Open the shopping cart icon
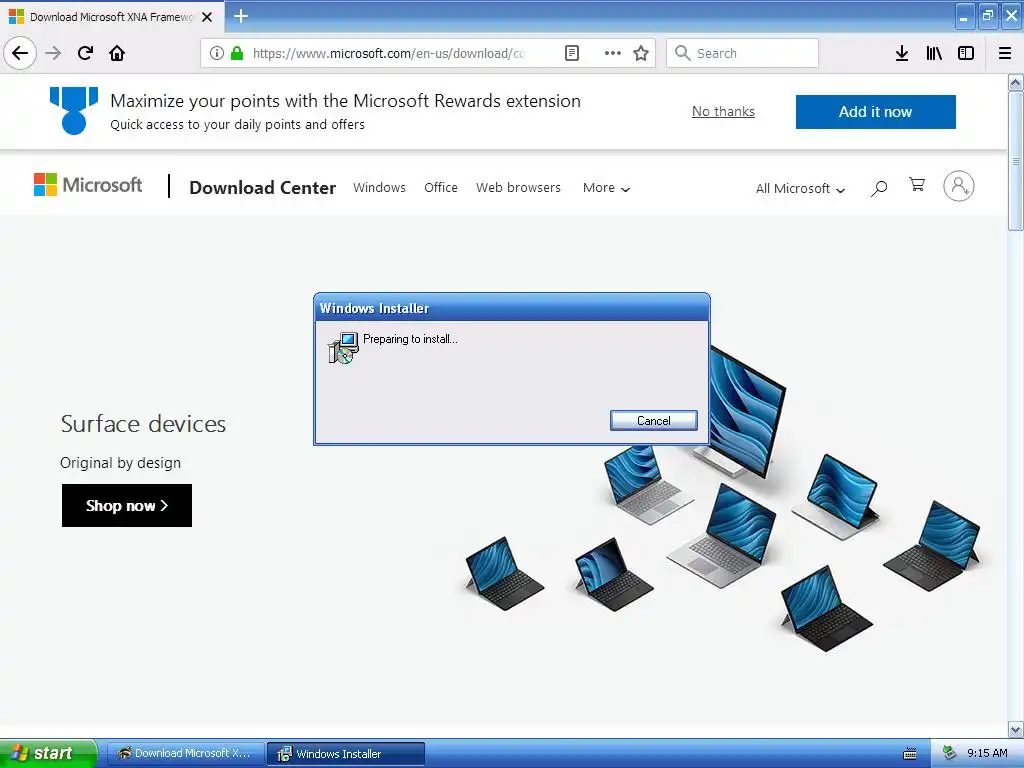Image resolution: width=1024 pixels, height=768 pixels. [x=917, y=185]
